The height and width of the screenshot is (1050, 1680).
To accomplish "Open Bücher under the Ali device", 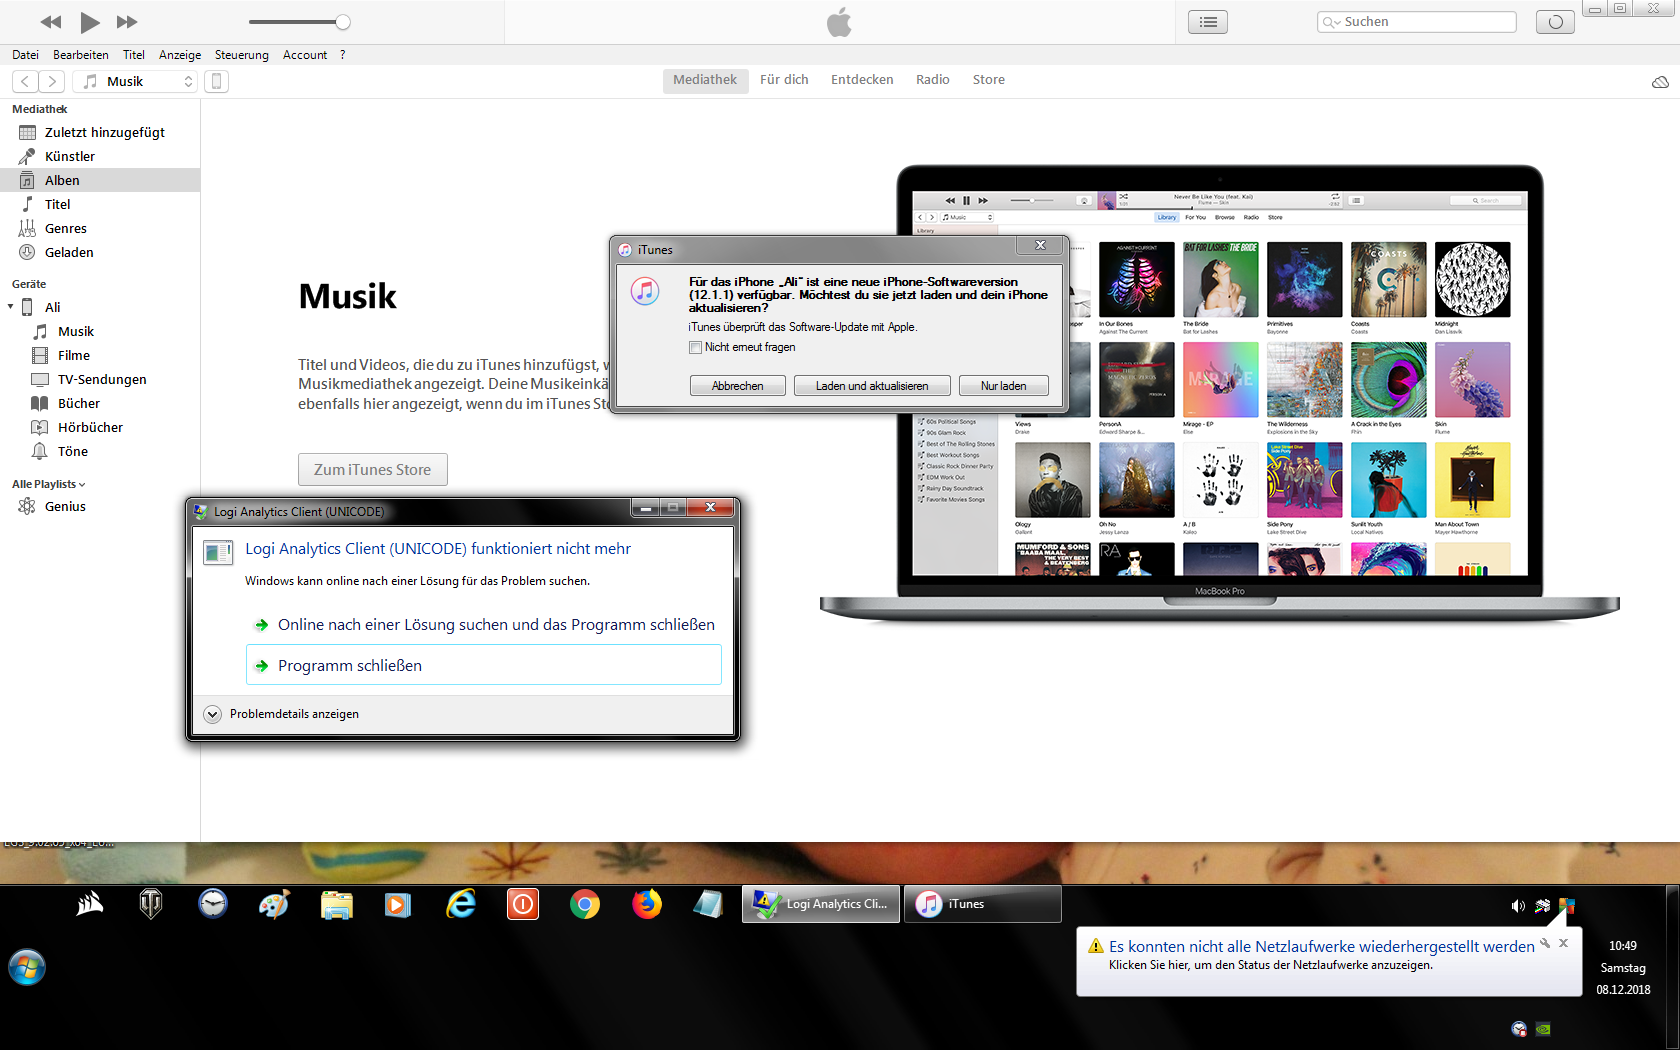I will click(x=100, y=403).
